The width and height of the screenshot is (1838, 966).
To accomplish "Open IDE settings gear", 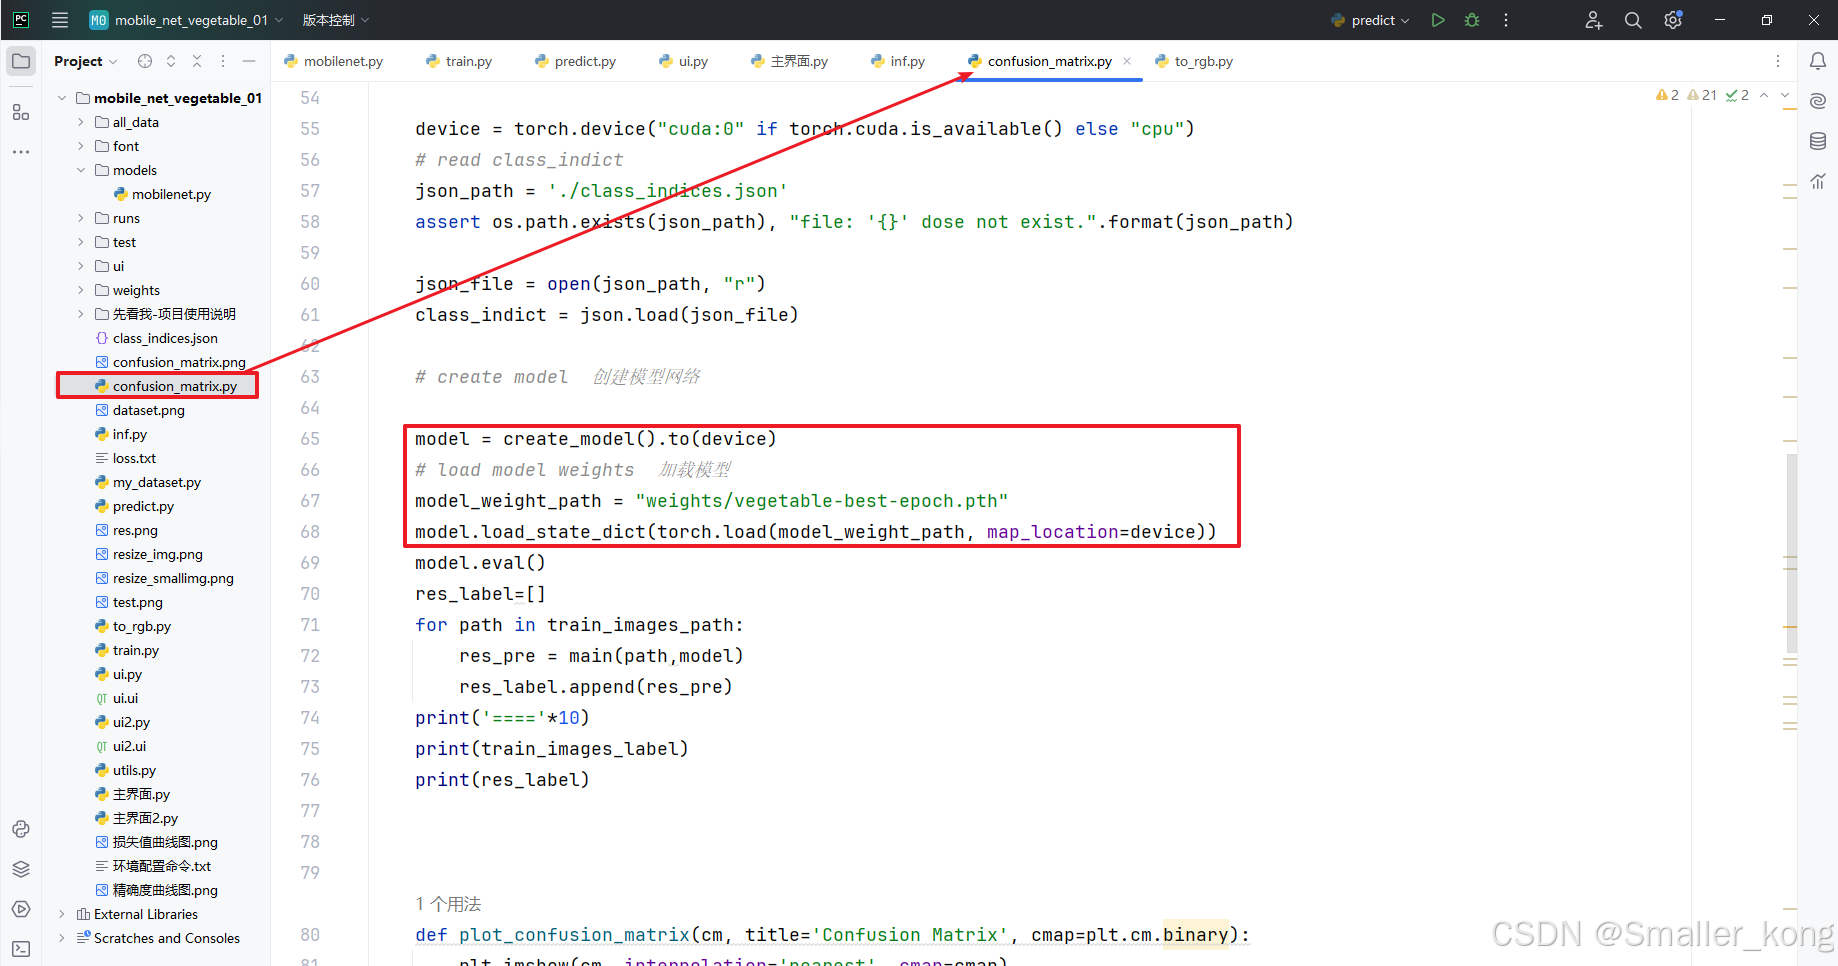I will (x=1673, y=20).
